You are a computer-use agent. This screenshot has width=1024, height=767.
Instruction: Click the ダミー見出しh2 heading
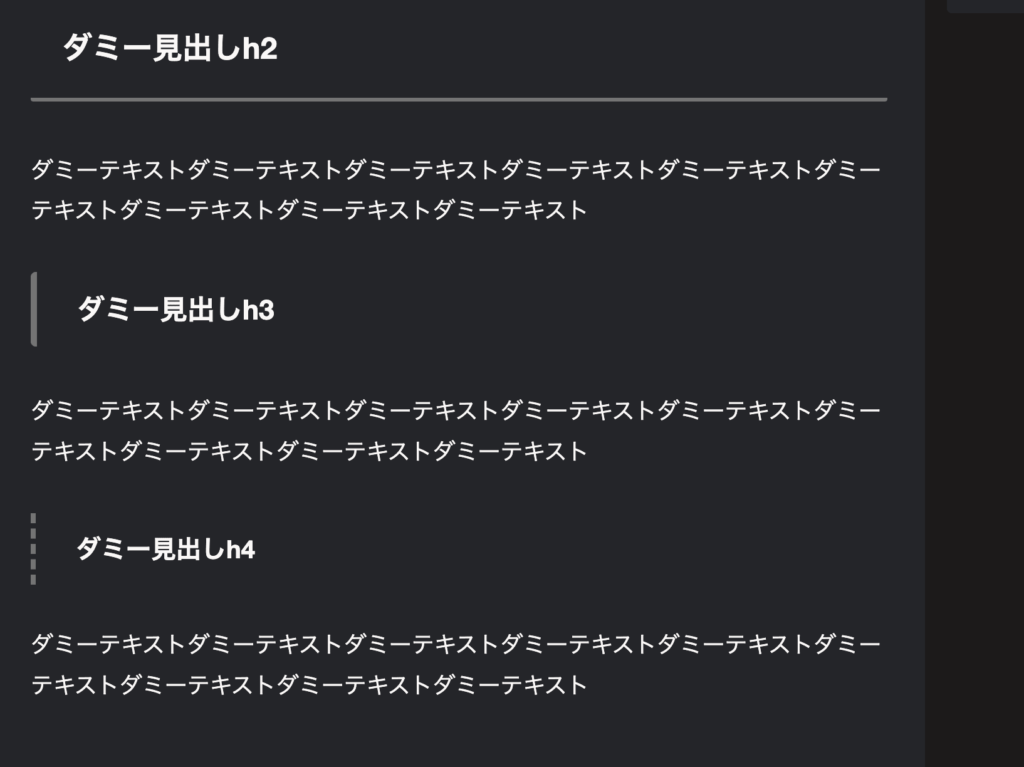170,48
